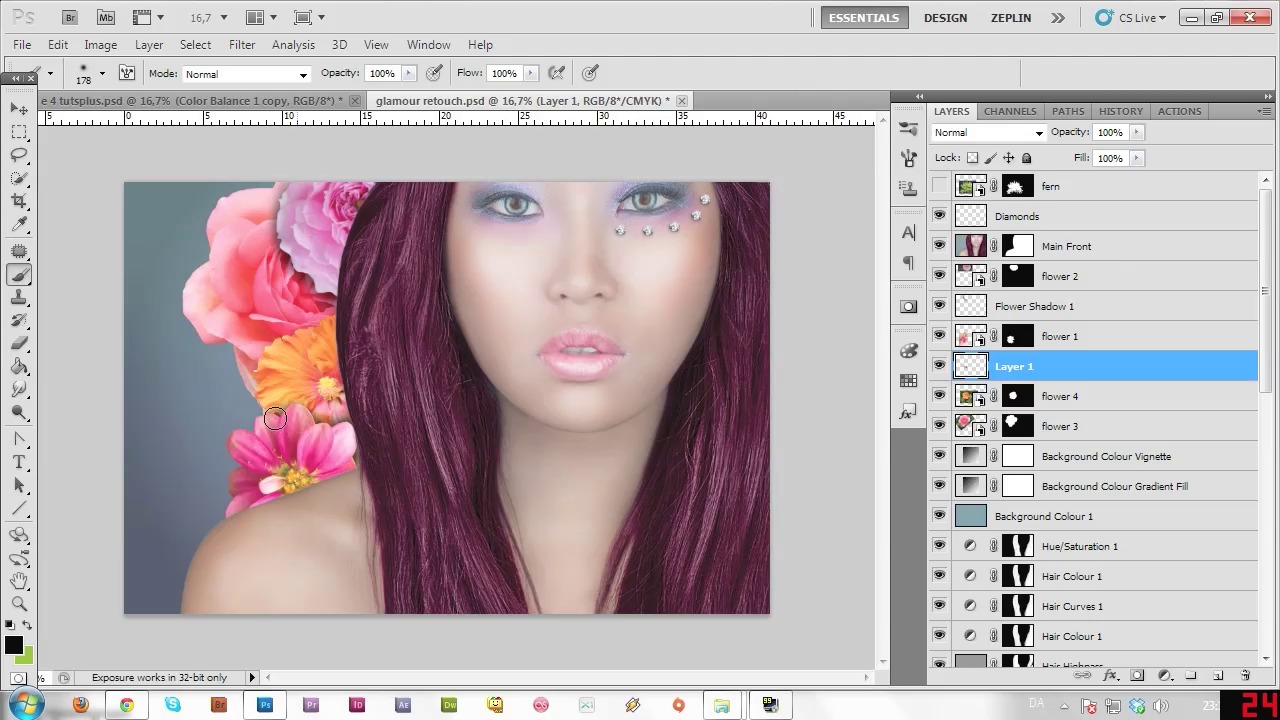Activate the Zoom tool in toolbox

coord(19,603)
